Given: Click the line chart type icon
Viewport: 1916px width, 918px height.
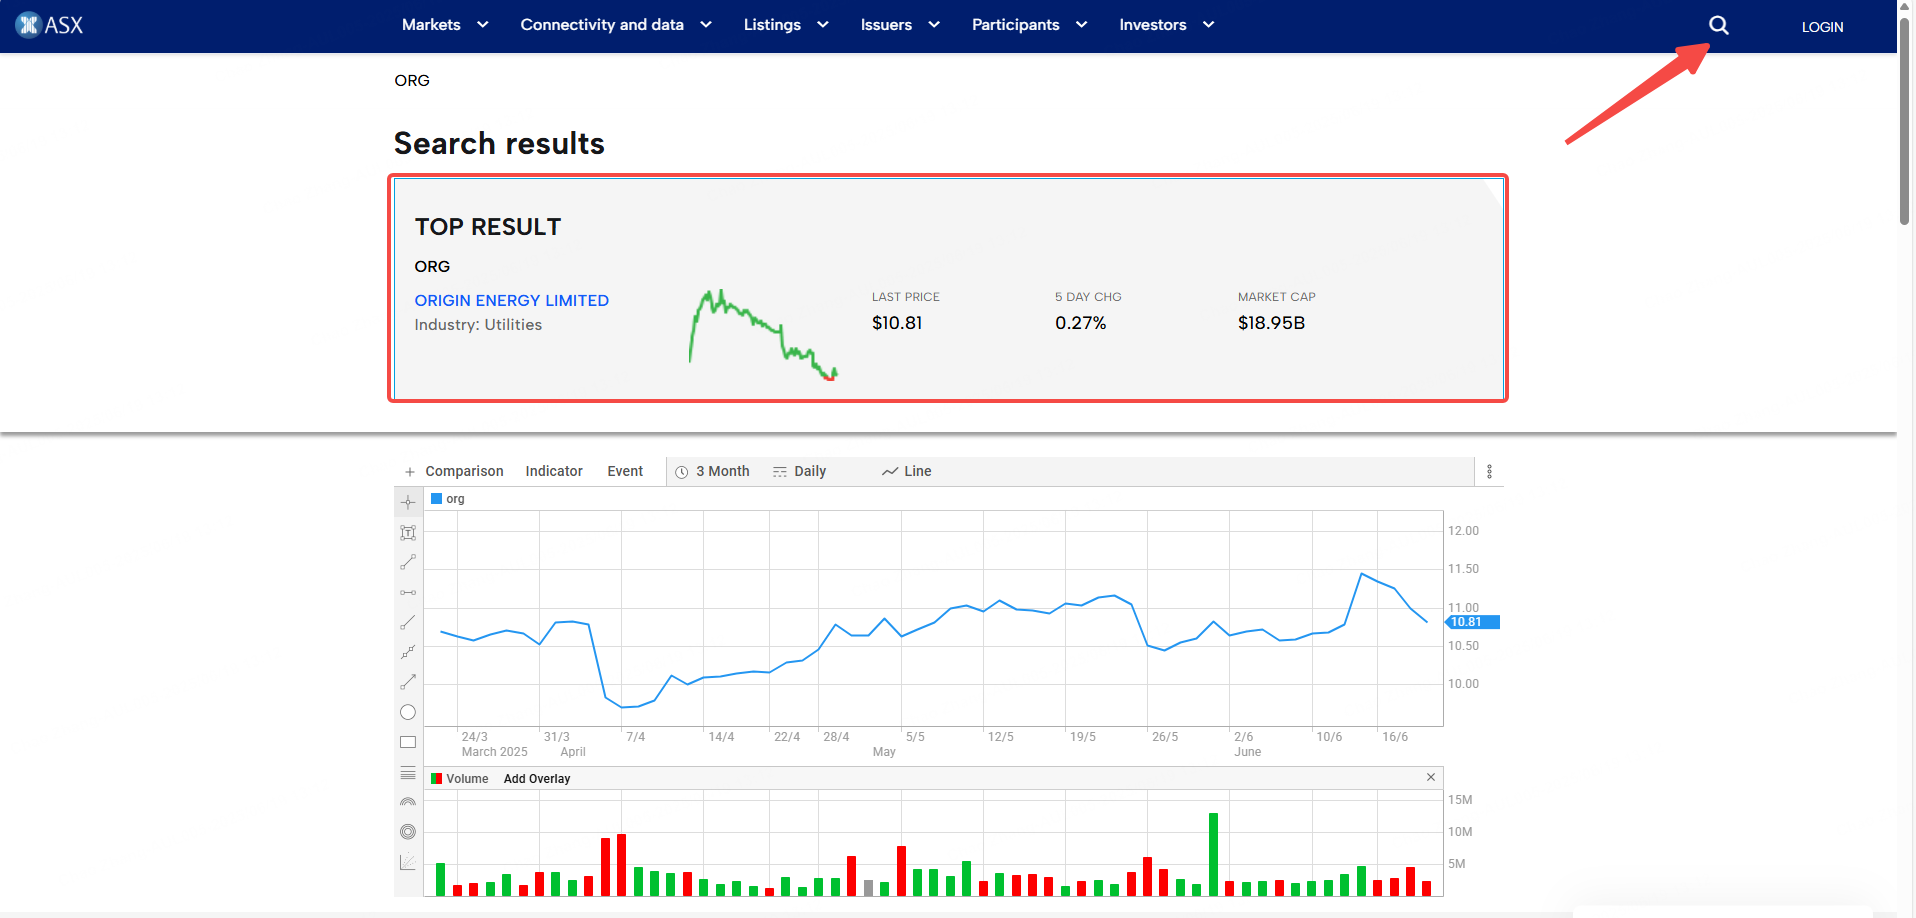Looking at the screenshot, I should [x=890, y=472].
